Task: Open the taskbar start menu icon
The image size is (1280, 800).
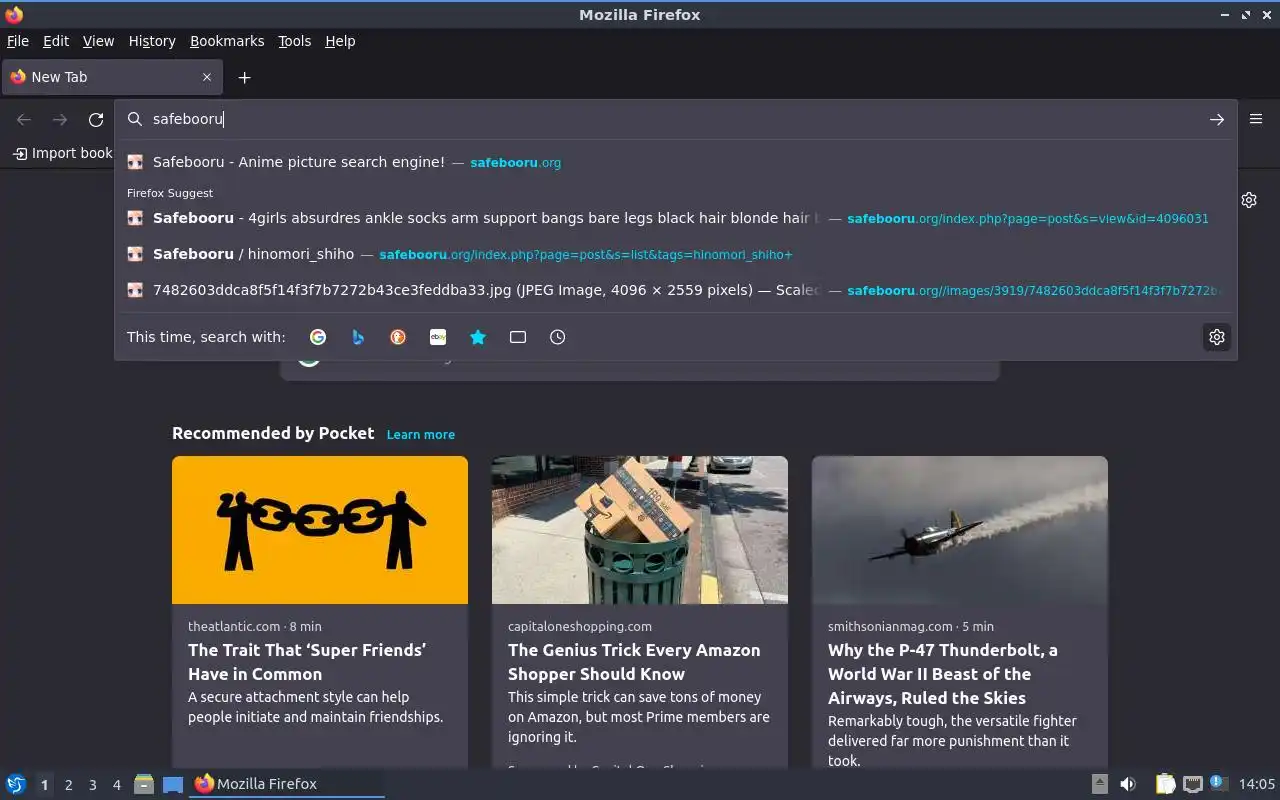Action: (16, 784)
